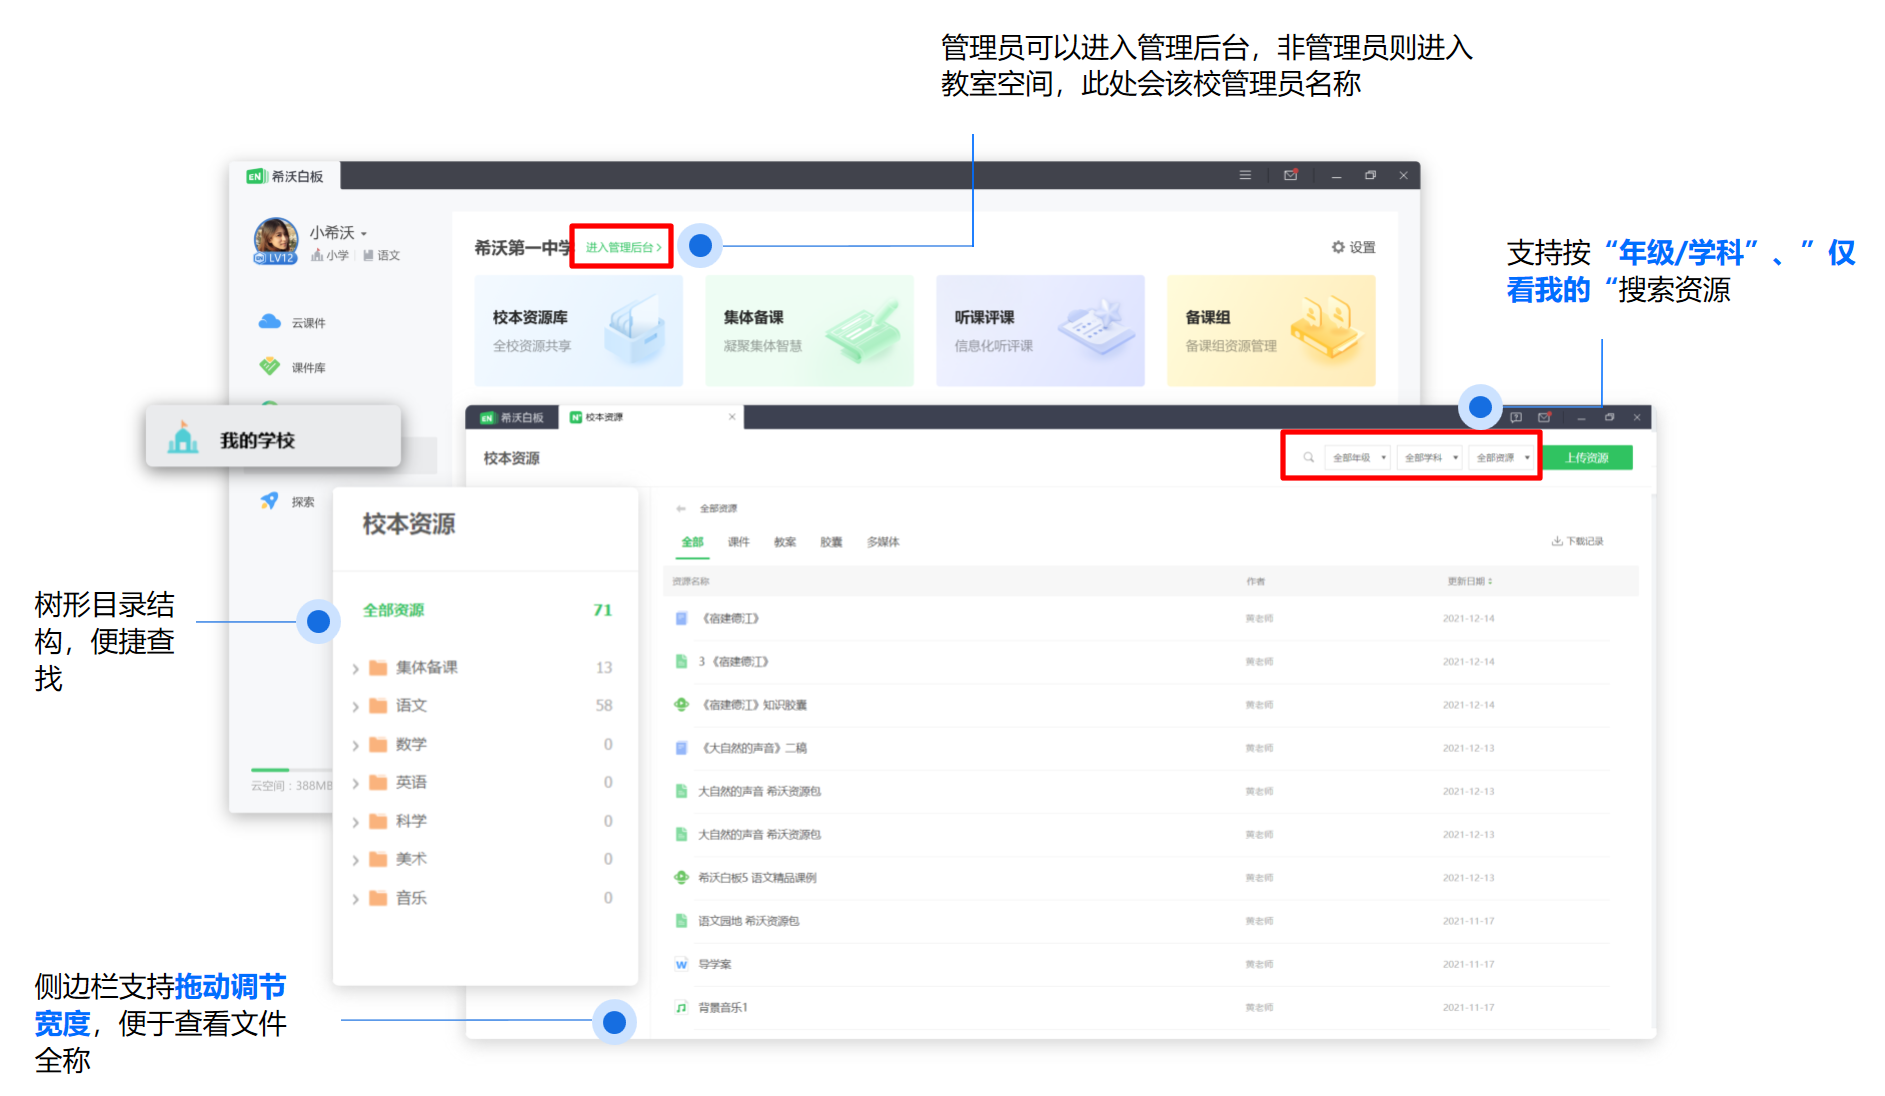The image size is (1885, 1096).
Task: Open the 集体备课 card
Action: [809, 331]
